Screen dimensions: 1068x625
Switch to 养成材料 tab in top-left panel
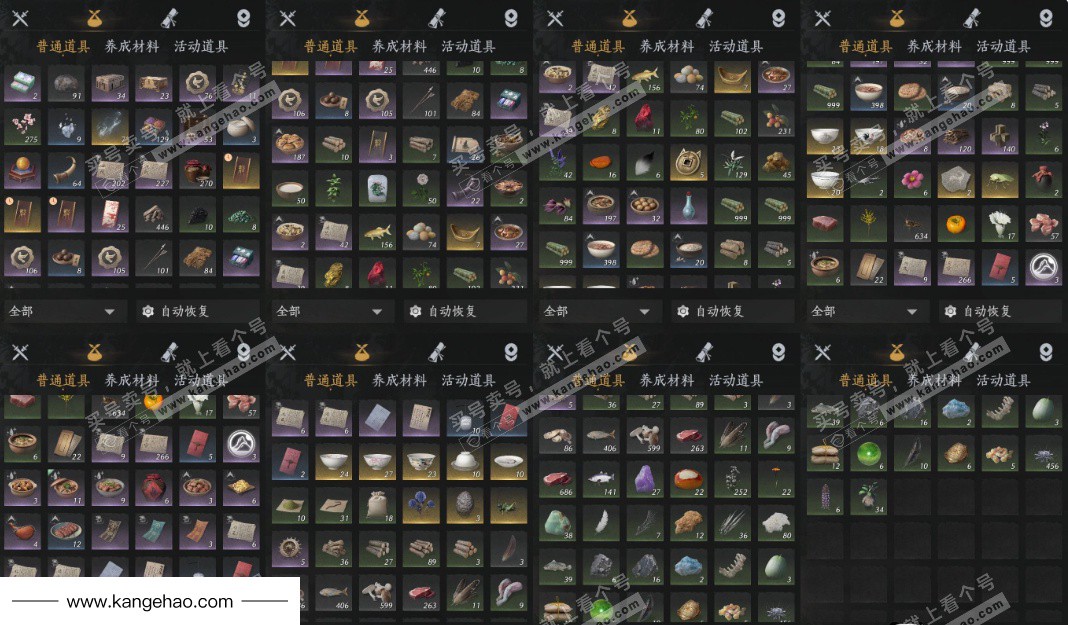pyautogui.click(x=131, y=46)
